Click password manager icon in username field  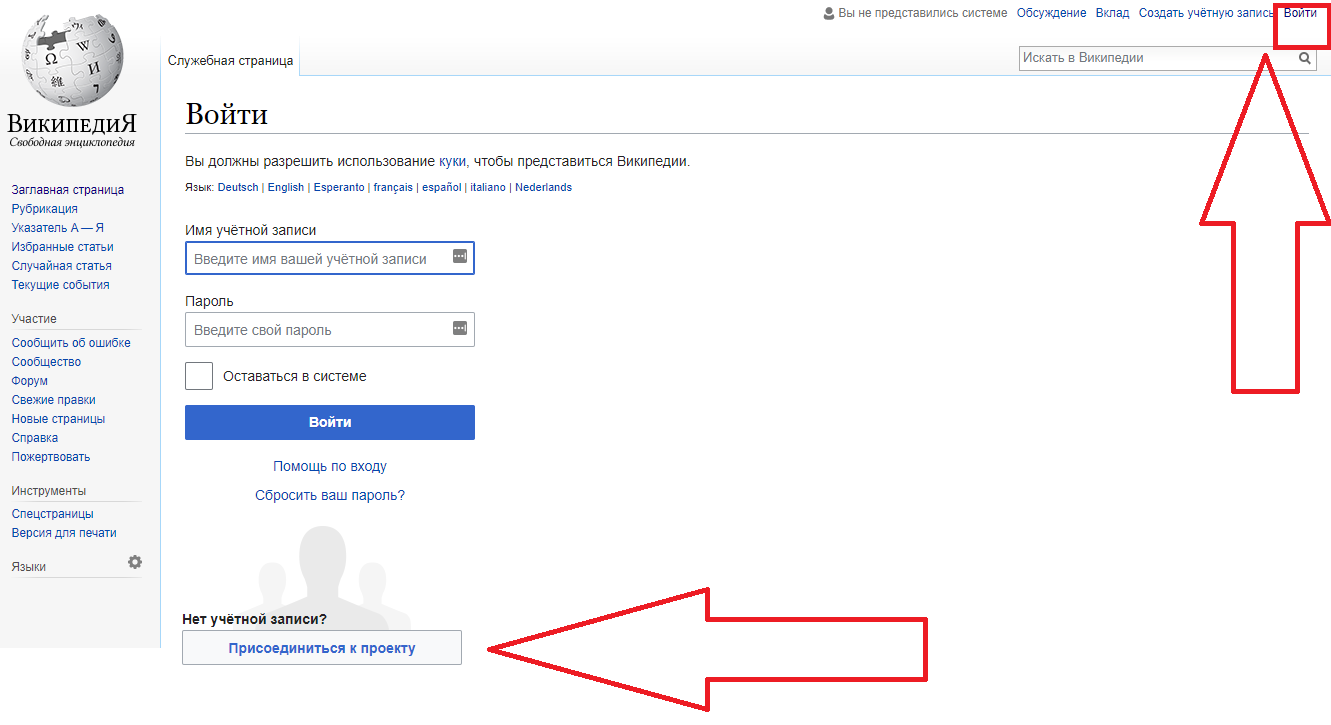tap(459, 257)
